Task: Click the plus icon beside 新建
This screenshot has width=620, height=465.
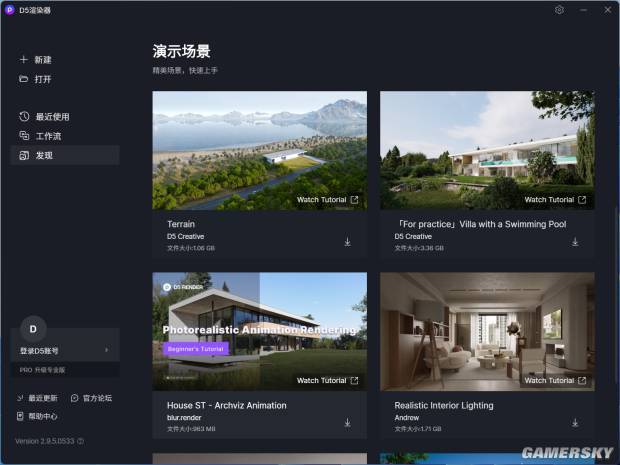Action: [x=23, y=60]
